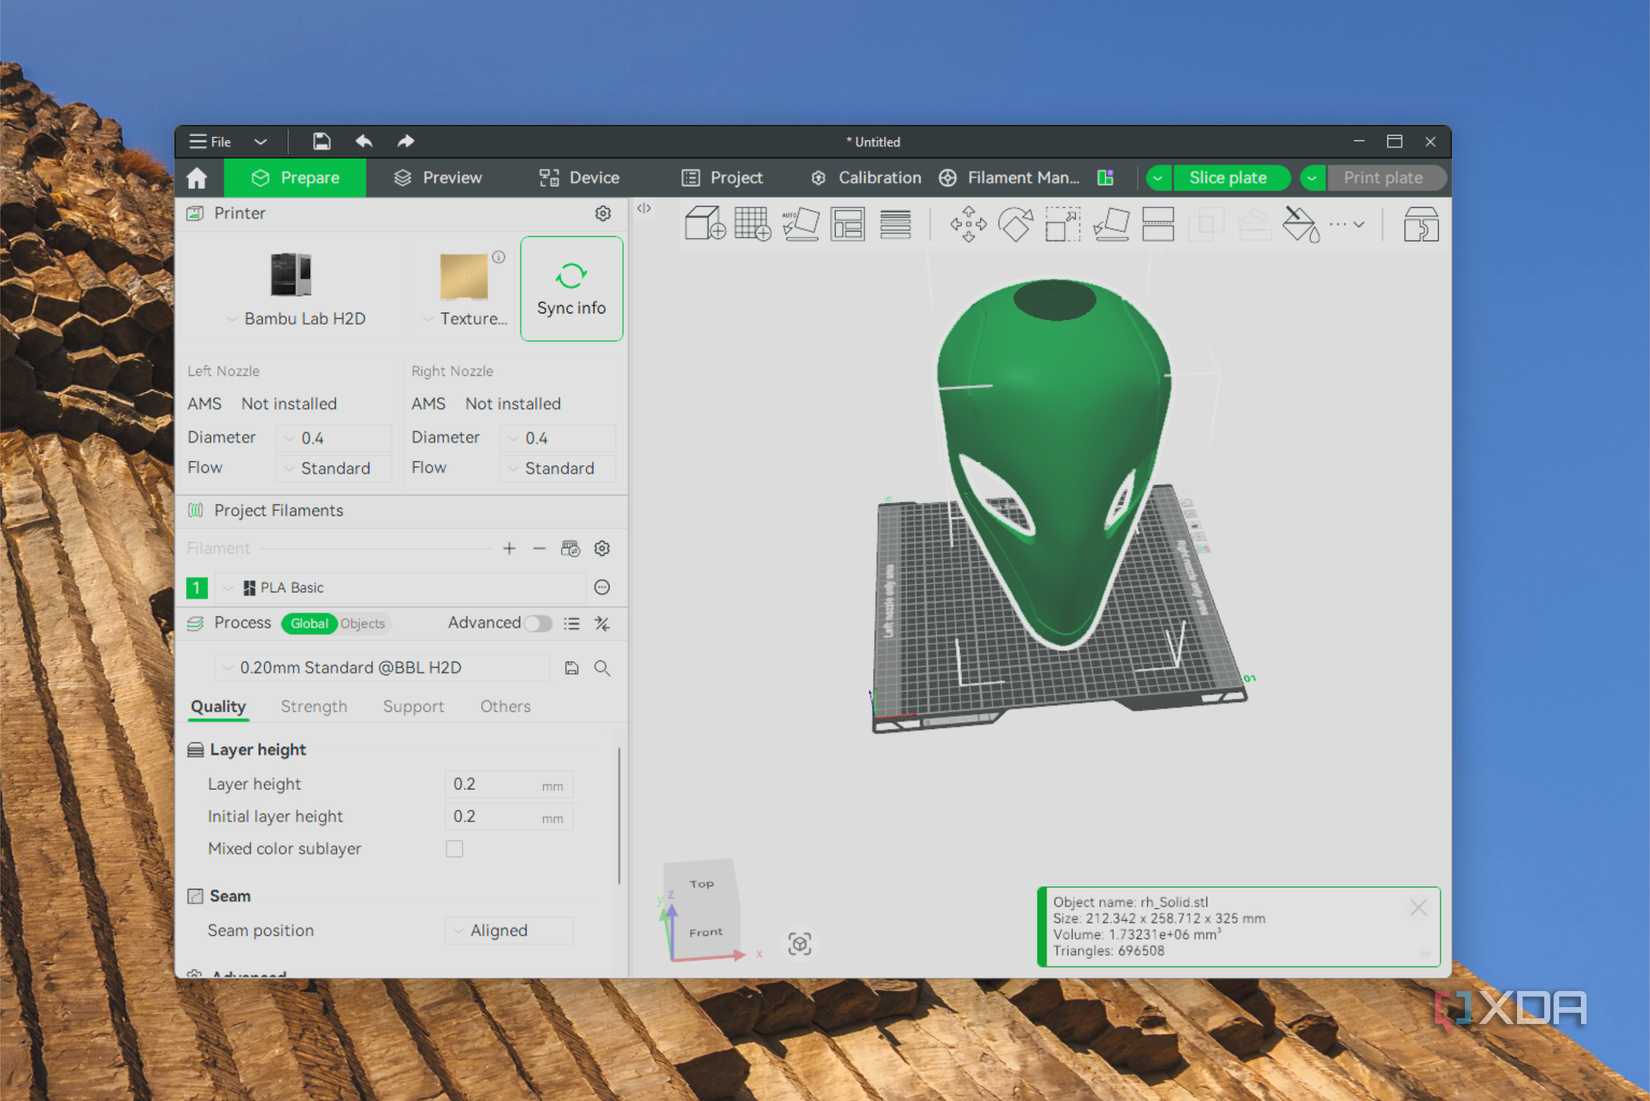Open the PLA Basic filament dropdown
Viewport: 1650px width, 1101px height.
[x=400, y=587]
